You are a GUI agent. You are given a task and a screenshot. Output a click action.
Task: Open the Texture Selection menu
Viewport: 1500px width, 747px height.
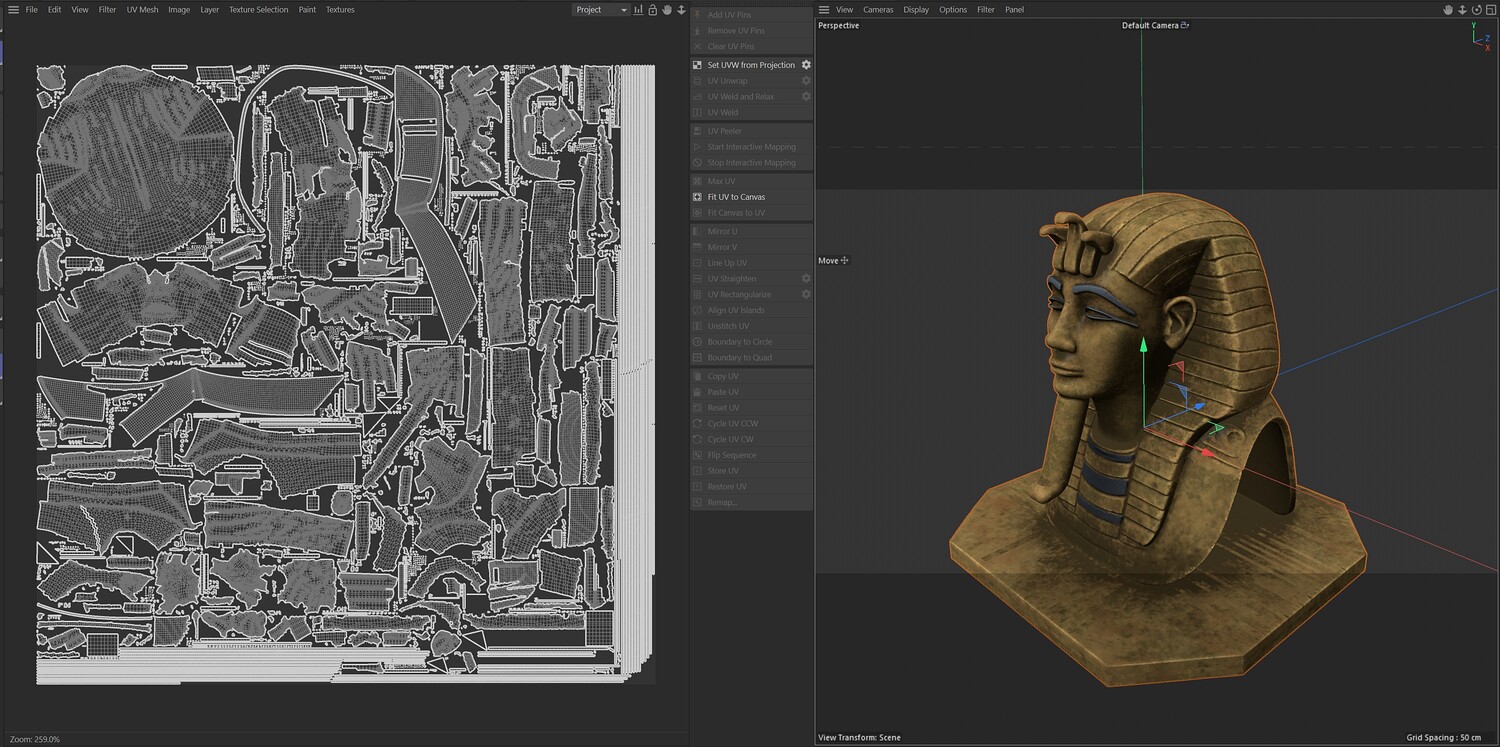pos(258,10)
